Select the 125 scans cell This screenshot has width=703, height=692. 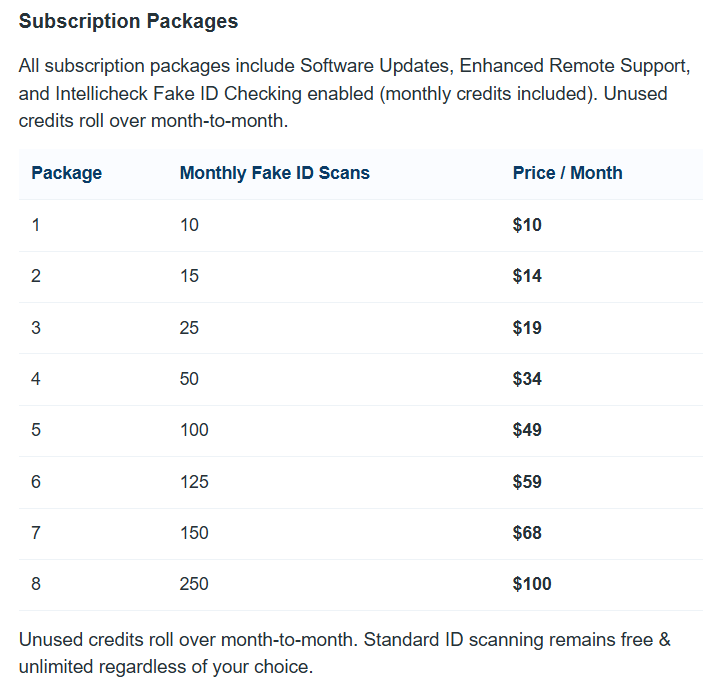[x=194, y=482]
